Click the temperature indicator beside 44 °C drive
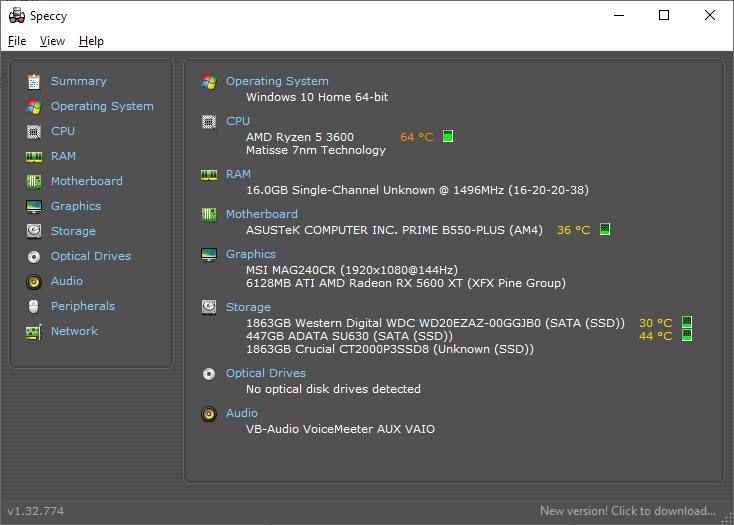Image resolution: width=734 pixels, height=525 pixels. pyautogui.click(x=687, y=335)
